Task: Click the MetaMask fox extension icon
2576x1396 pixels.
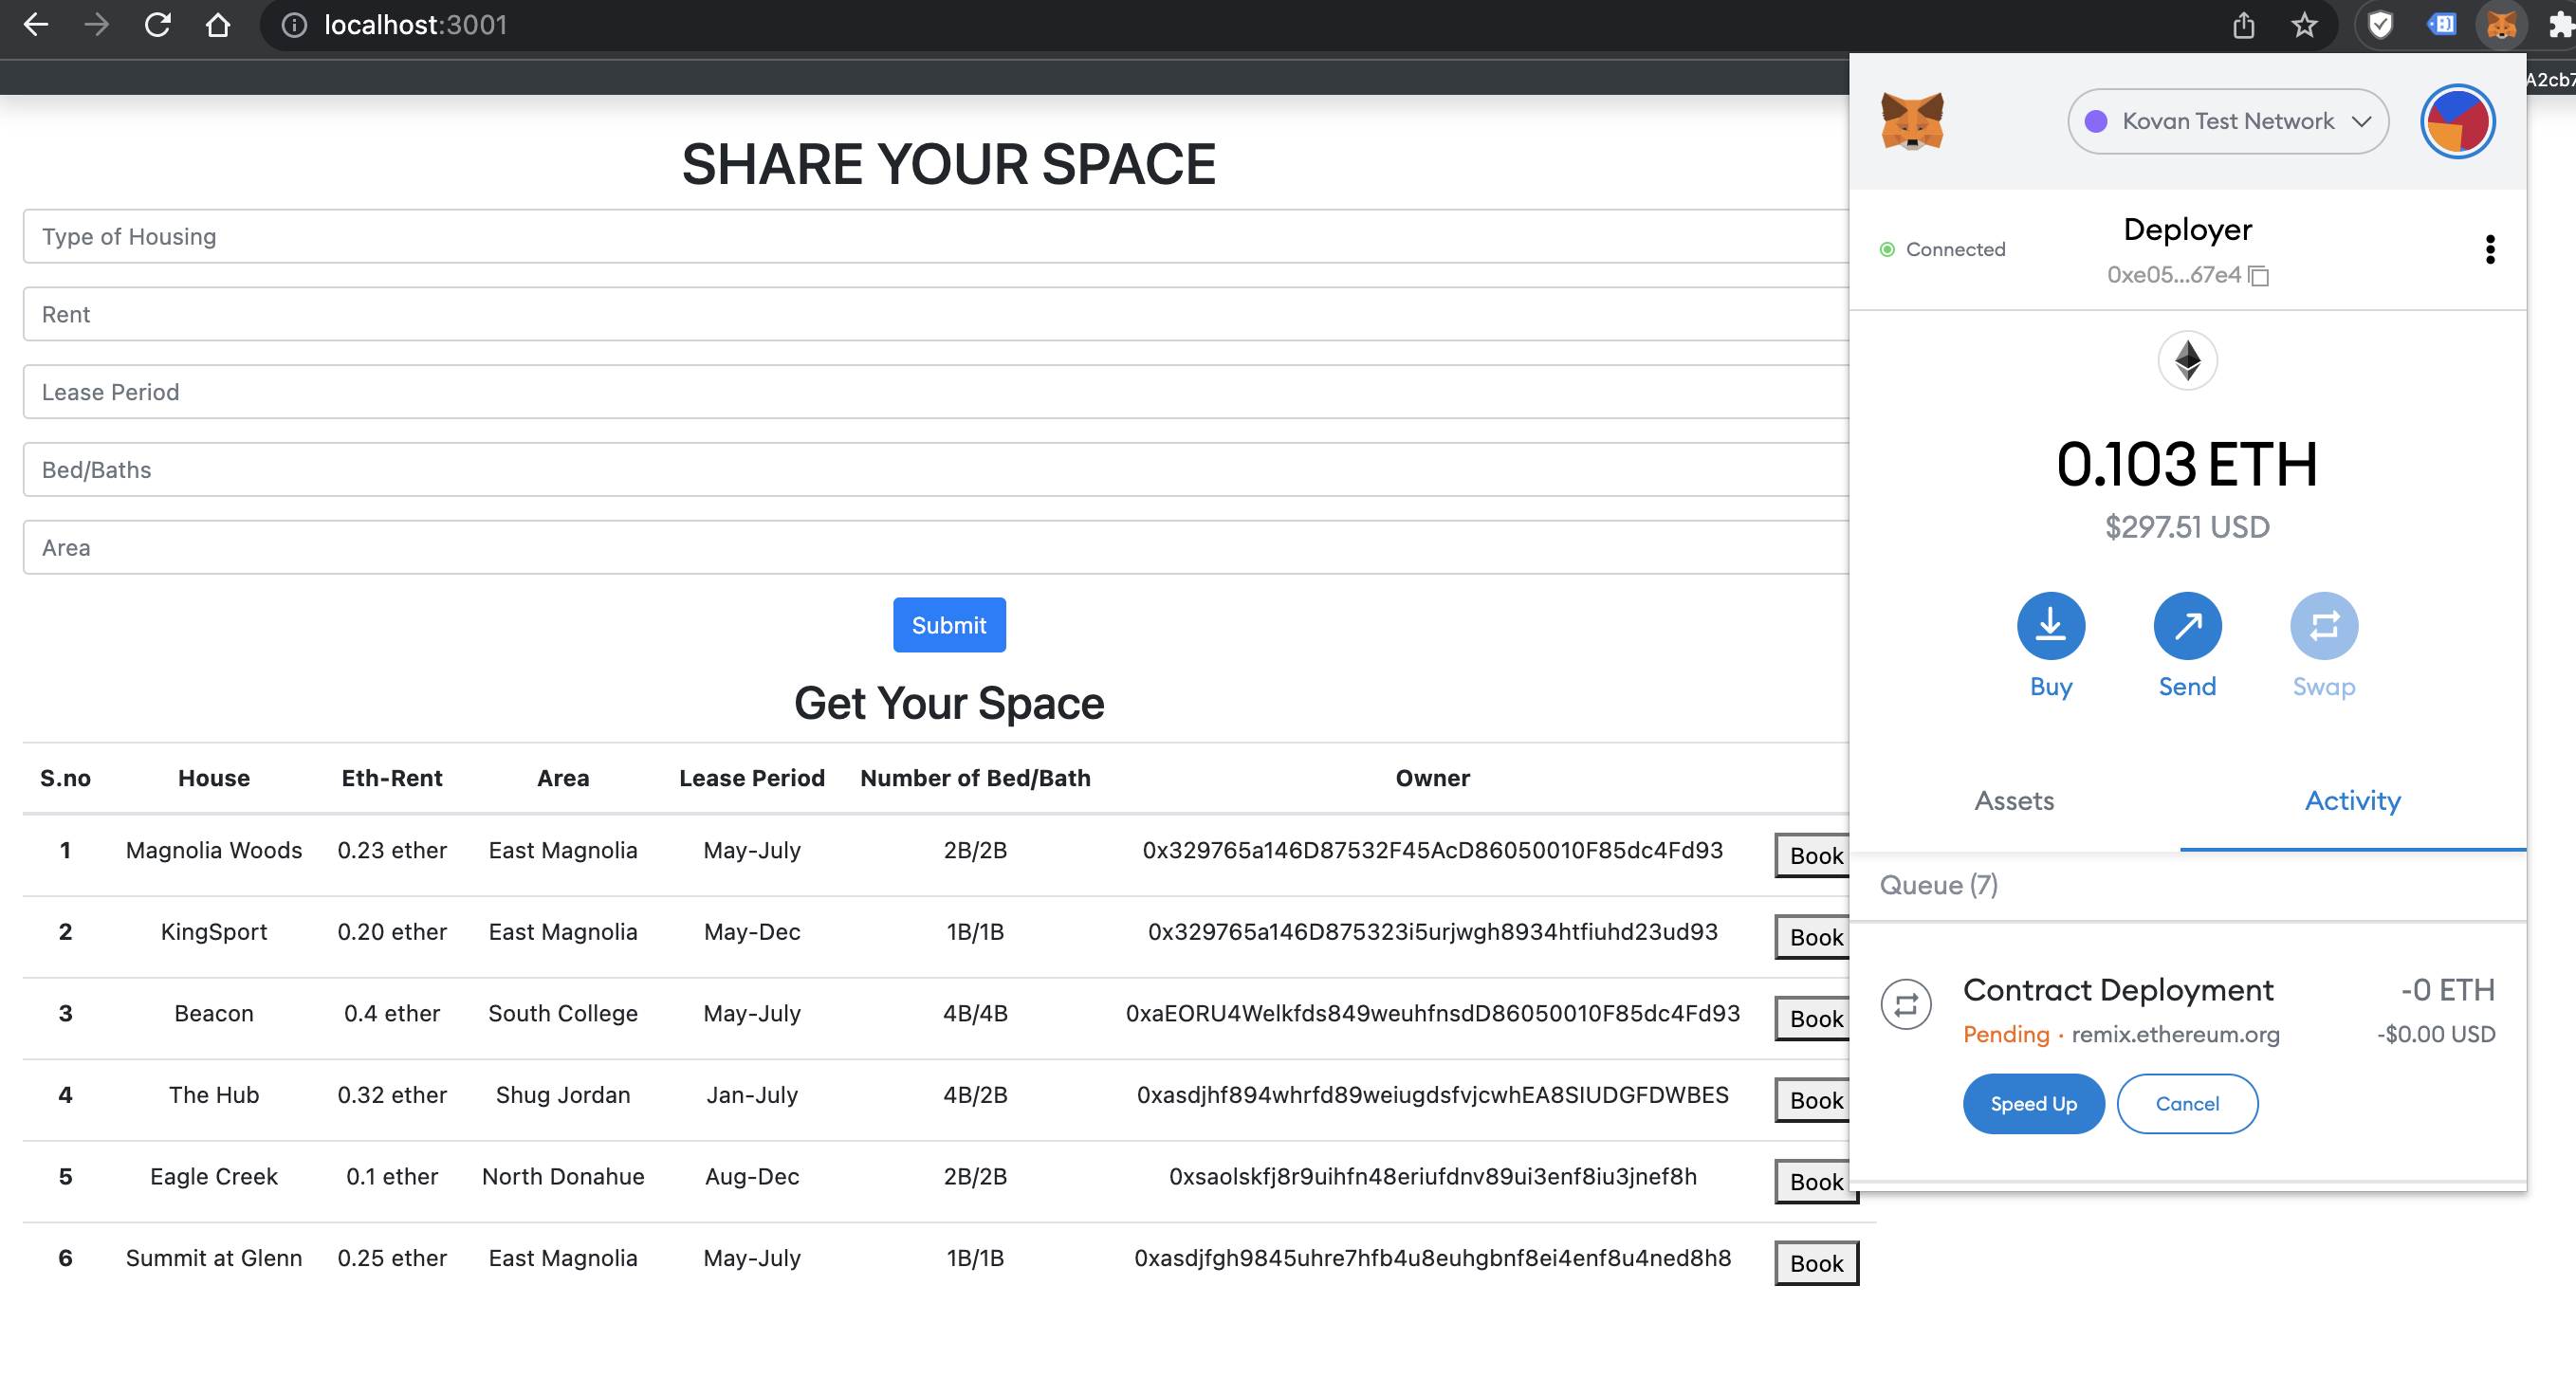Action: [2501, 25]
